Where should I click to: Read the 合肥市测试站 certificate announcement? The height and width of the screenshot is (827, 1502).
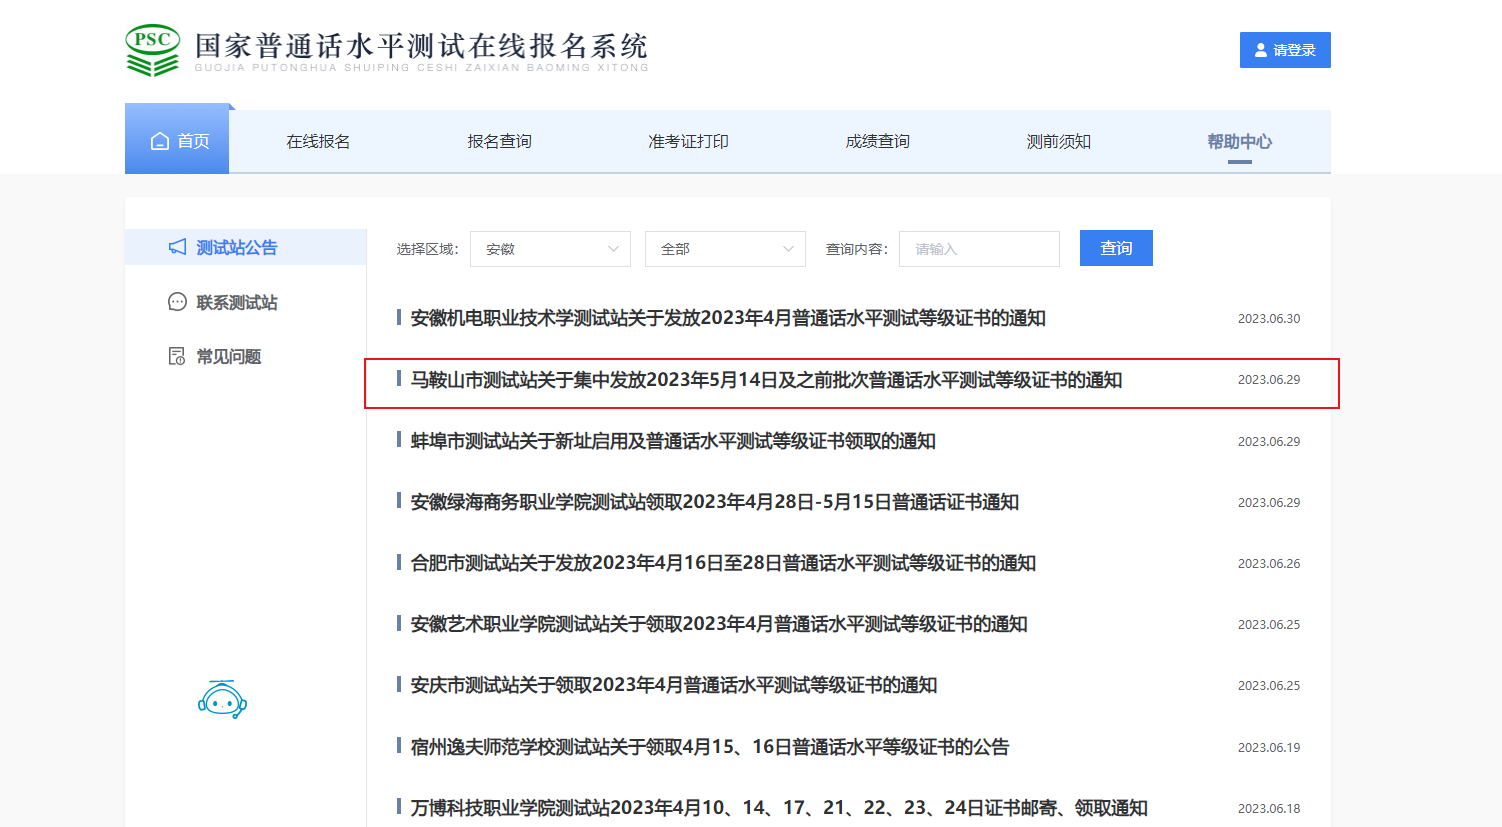(x=723, y=563)
